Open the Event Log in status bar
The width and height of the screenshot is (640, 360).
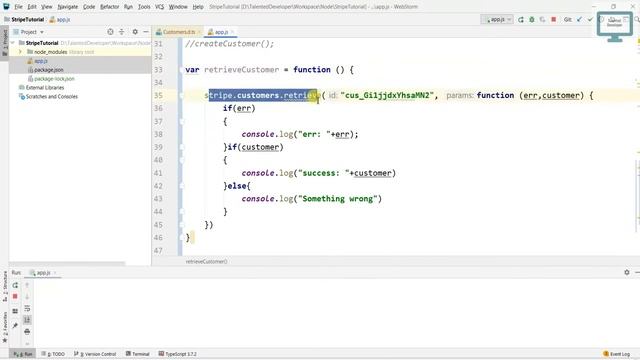pos(617,354)
